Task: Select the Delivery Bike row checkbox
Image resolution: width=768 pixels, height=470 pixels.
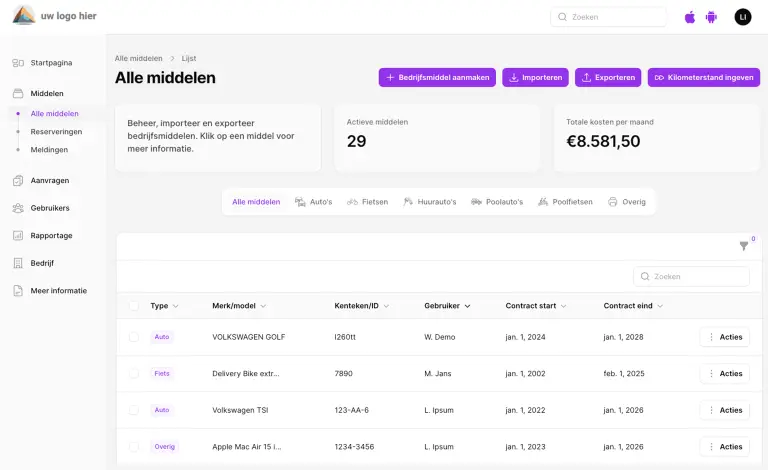Action: point(134,373)
